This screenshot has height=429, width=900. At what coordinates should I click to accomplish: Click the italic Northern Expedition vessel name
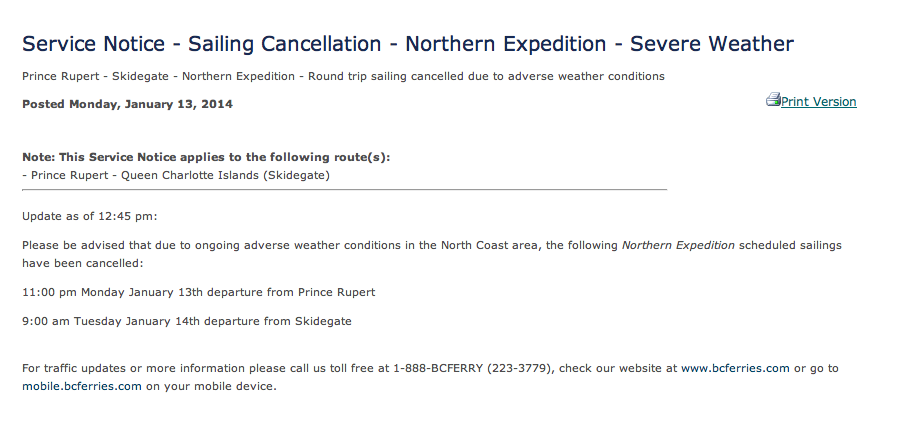click(x=678, y=245)
